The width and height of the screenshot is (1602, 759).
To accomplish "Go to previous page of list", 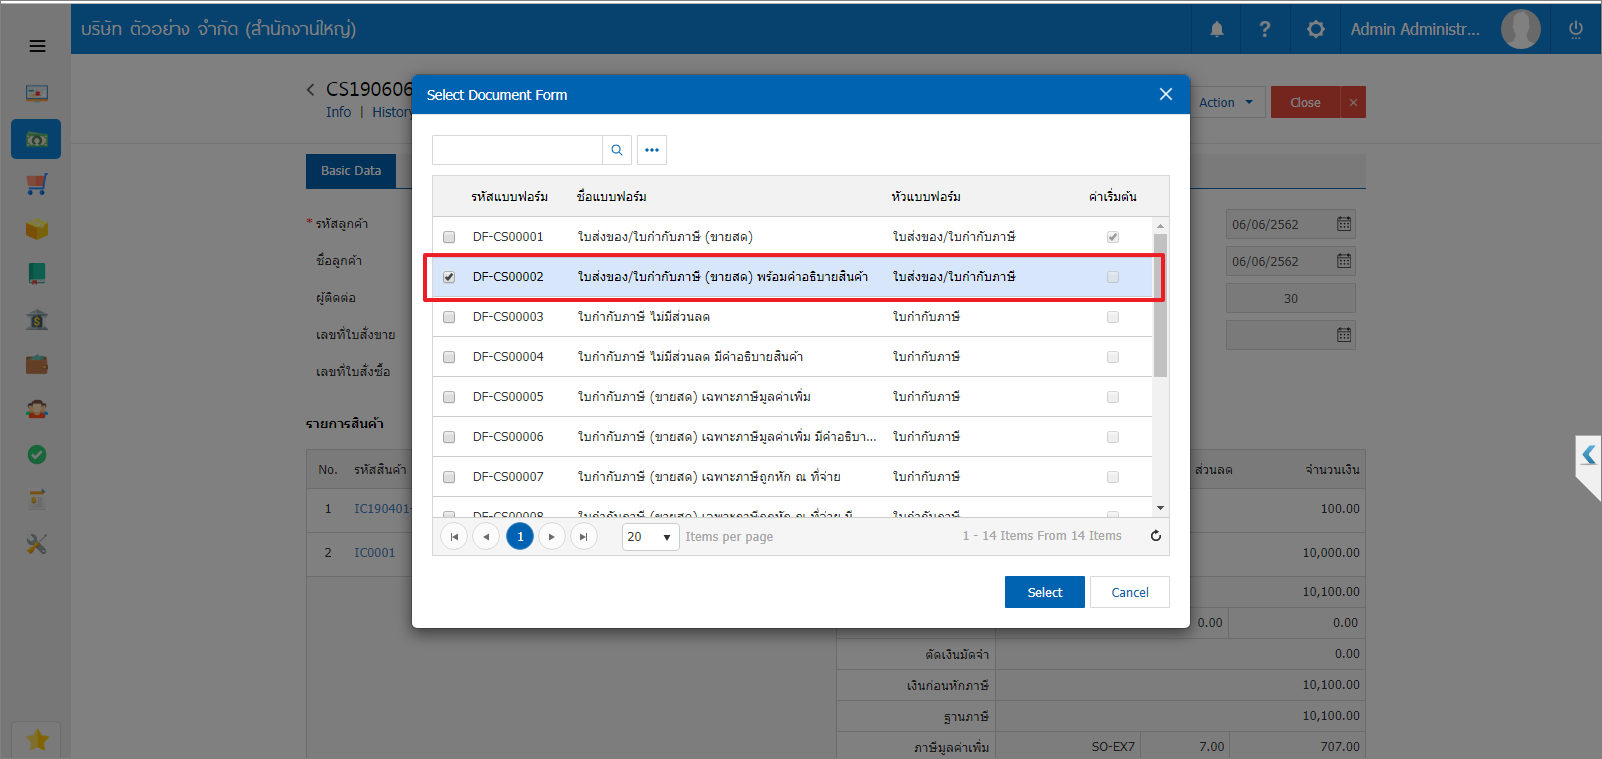I will click(486, 537).
